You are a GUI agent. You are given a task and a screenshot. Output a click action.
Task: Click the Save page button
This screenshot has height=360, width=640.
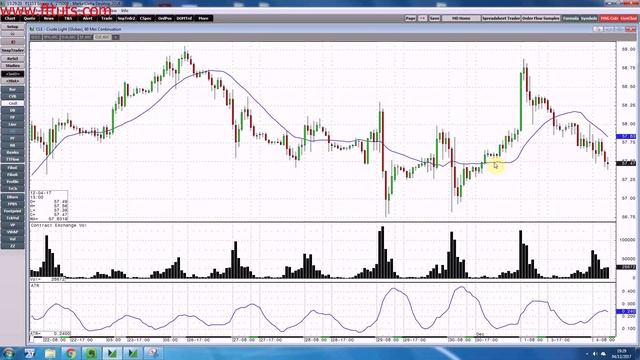(x=434, y=18)
